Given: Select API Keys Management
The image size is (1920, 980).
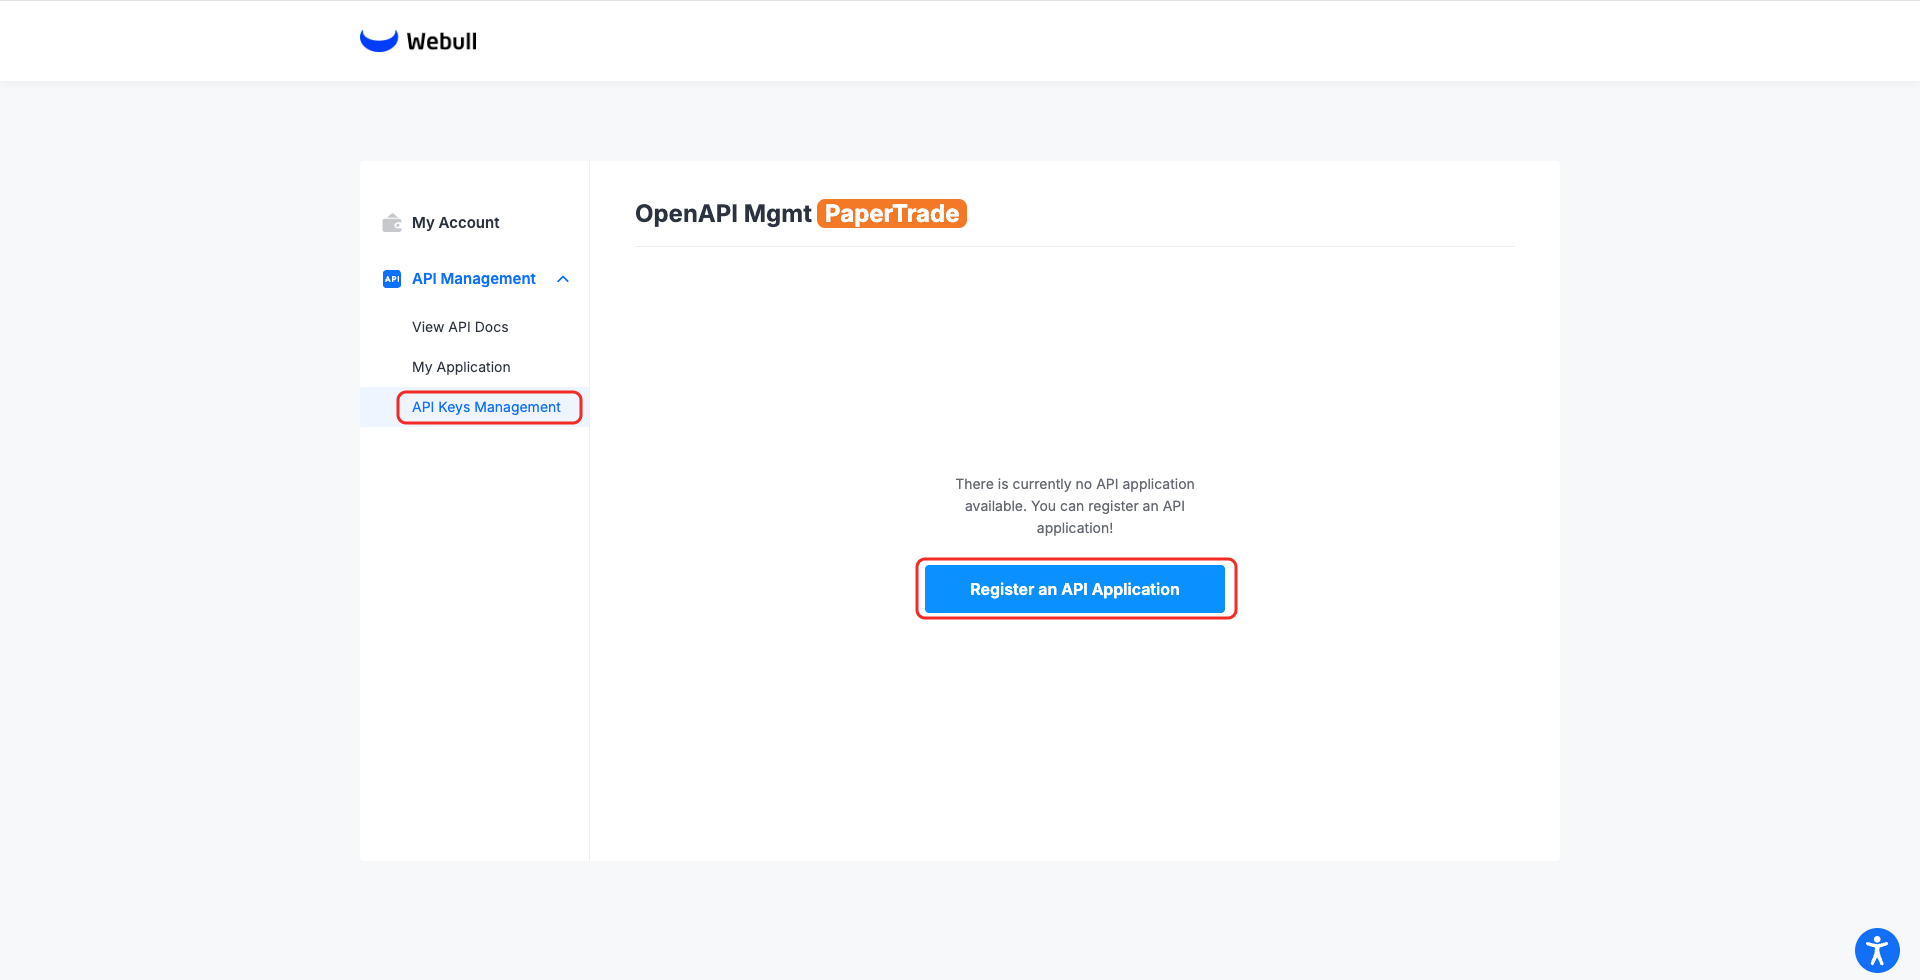Looking at the screenshot, I should coord(486,407).
